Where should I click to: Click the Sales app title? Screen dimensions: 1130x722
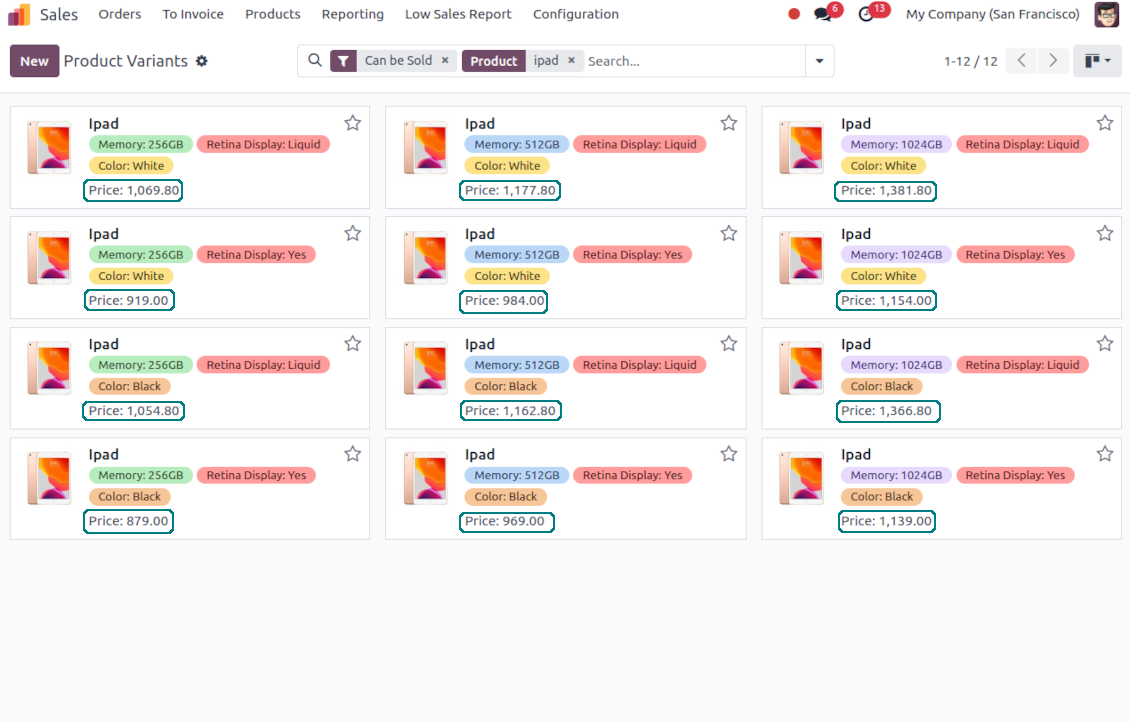click(59, 14)
